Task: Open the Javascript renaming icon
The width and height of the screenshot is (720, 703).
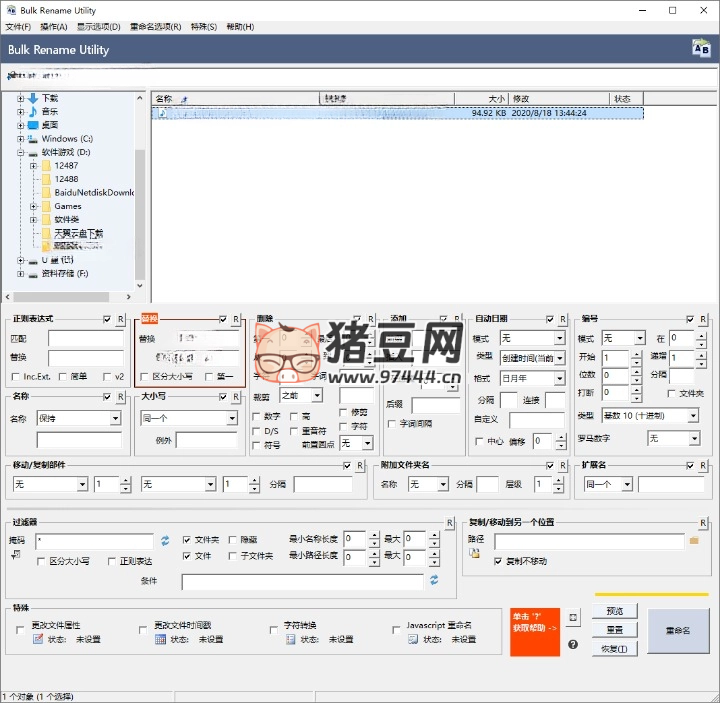Action: [x=413, y=639]
